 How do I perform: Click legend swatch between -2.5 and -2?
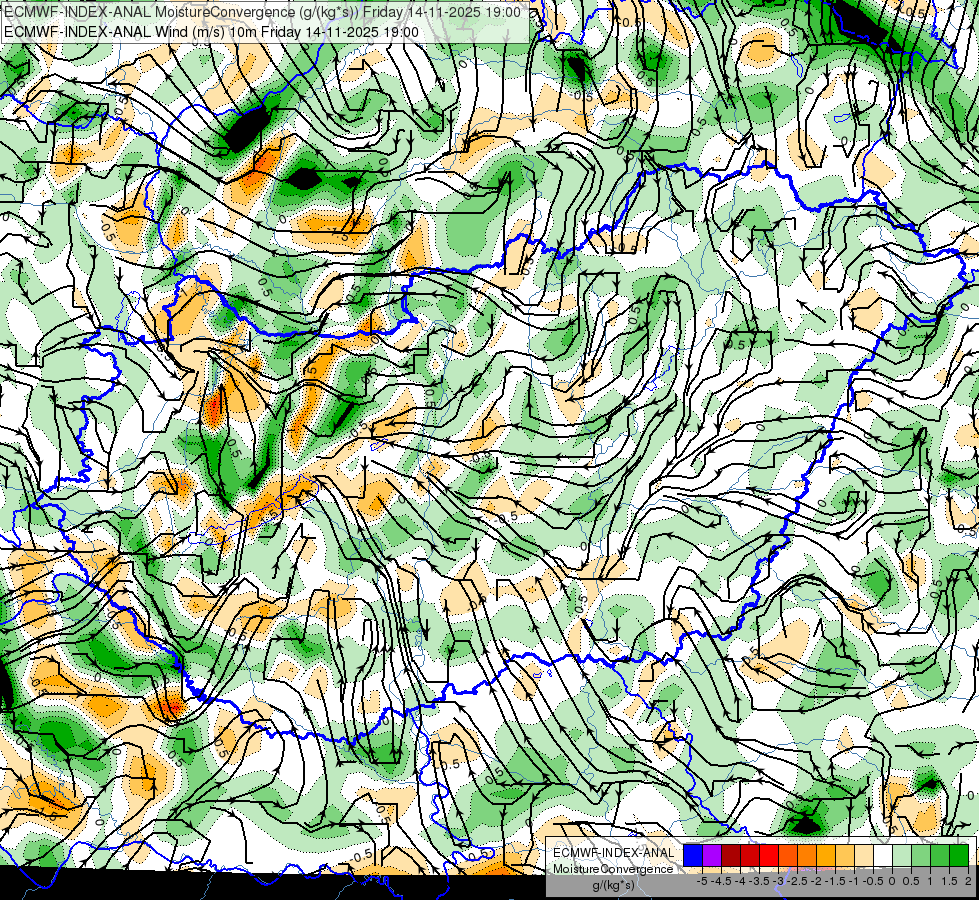pos(807,855)
